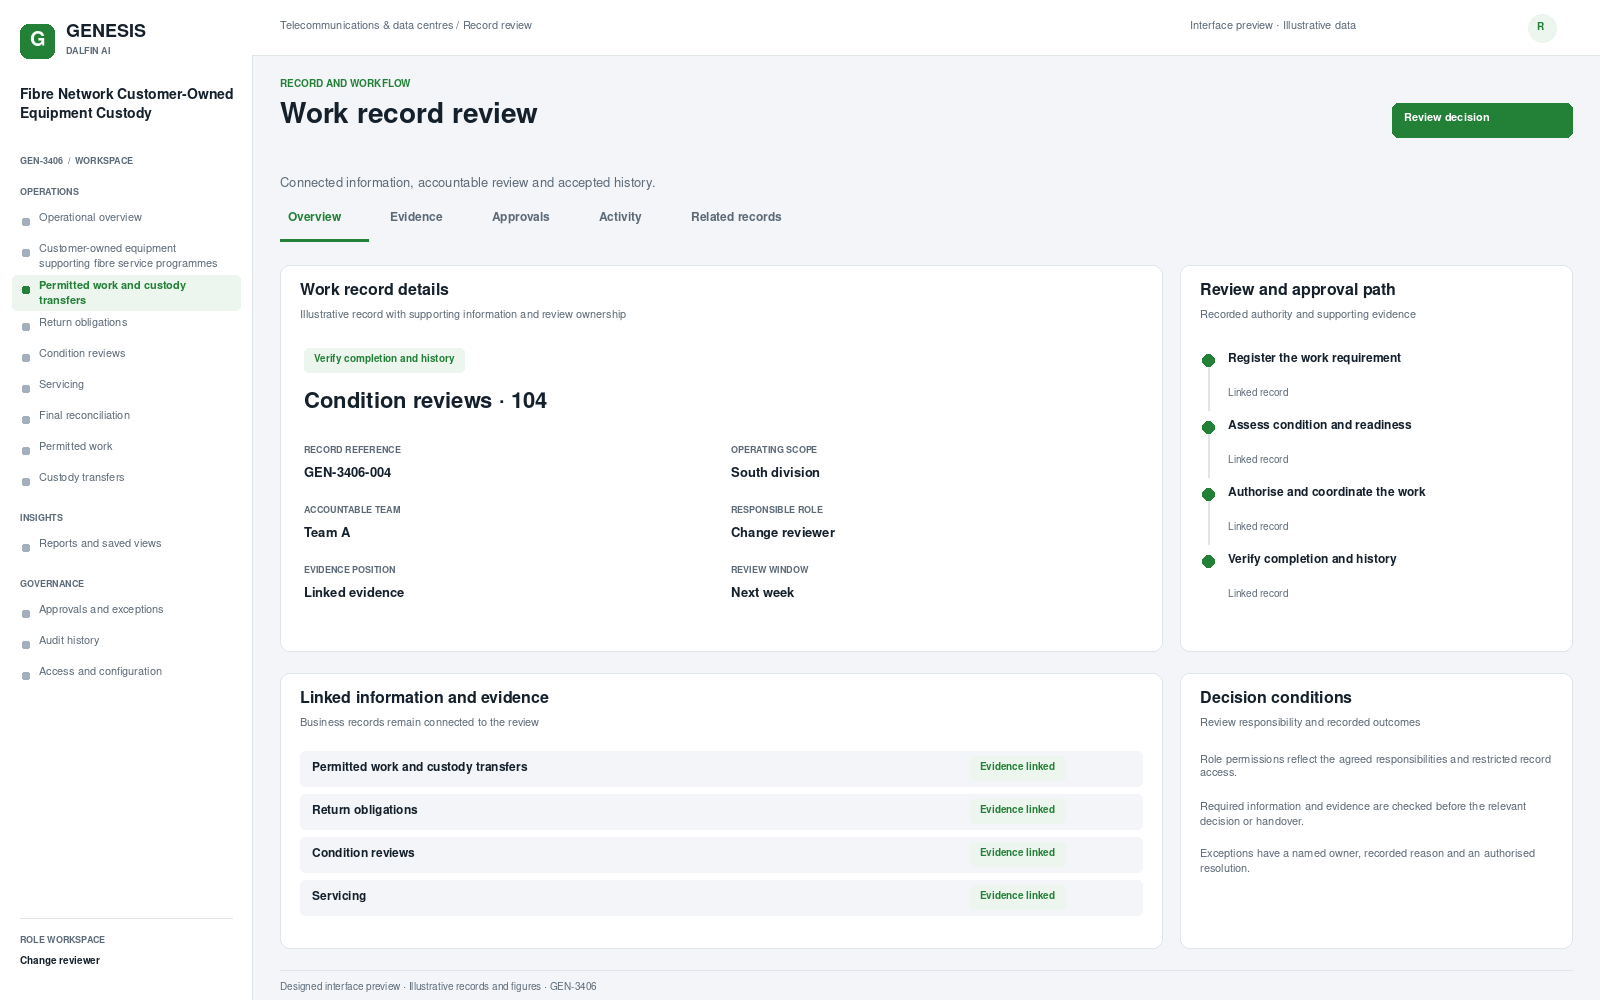Open the Activity tab
Screen dimensions: 1600x1000
(620, 217)
